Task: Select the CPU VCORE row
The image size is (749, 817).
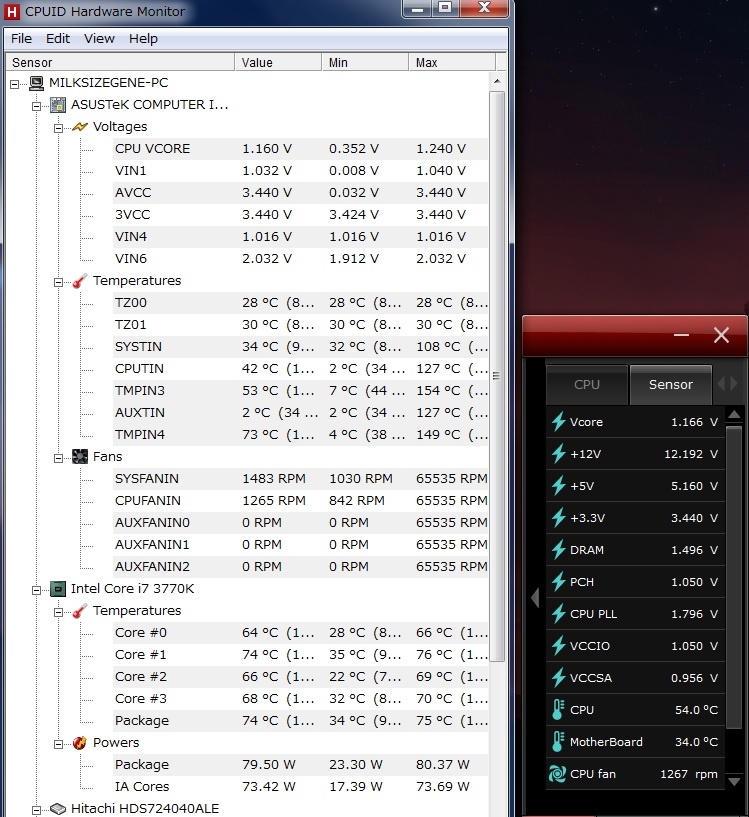Action: pyautogui.click(x=152, y=149)
